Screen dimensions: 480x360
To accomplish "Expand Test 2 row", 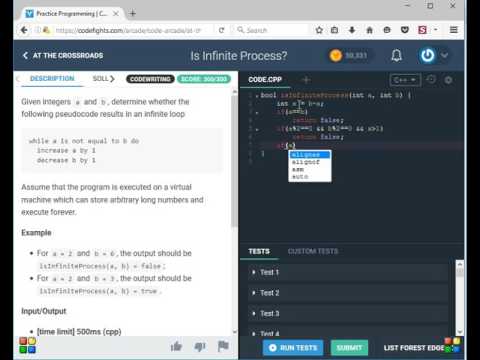I will [348, 293].
